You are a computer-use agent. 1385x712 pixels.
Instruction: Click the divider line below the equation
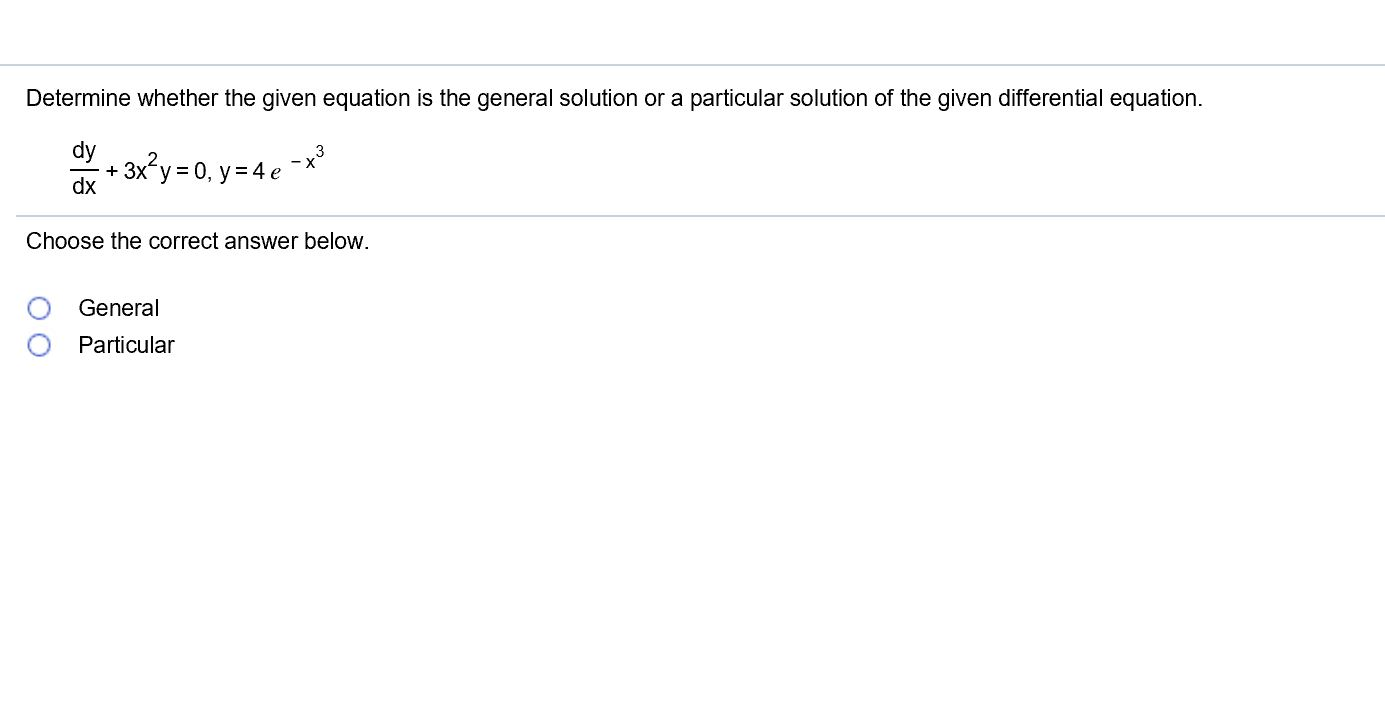tap(700, 215)
